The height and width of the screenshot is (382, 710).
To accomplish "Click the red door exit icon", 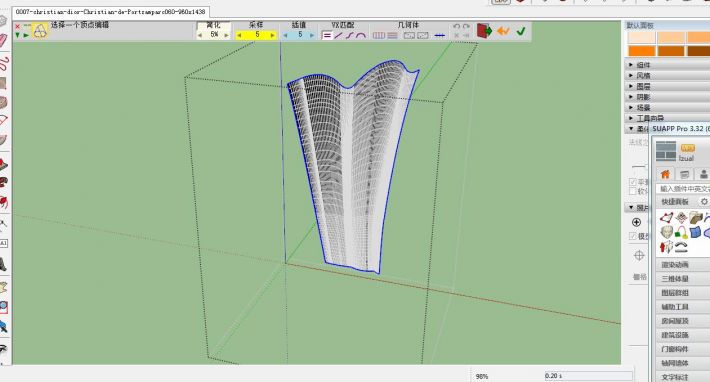I will (x=484, y=31).
